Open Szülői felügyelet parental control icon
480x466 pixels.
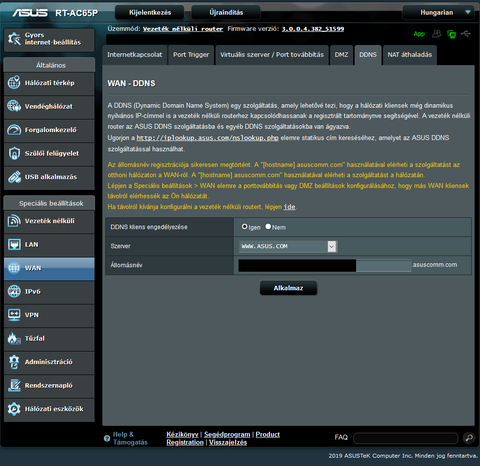click(14, 153)
